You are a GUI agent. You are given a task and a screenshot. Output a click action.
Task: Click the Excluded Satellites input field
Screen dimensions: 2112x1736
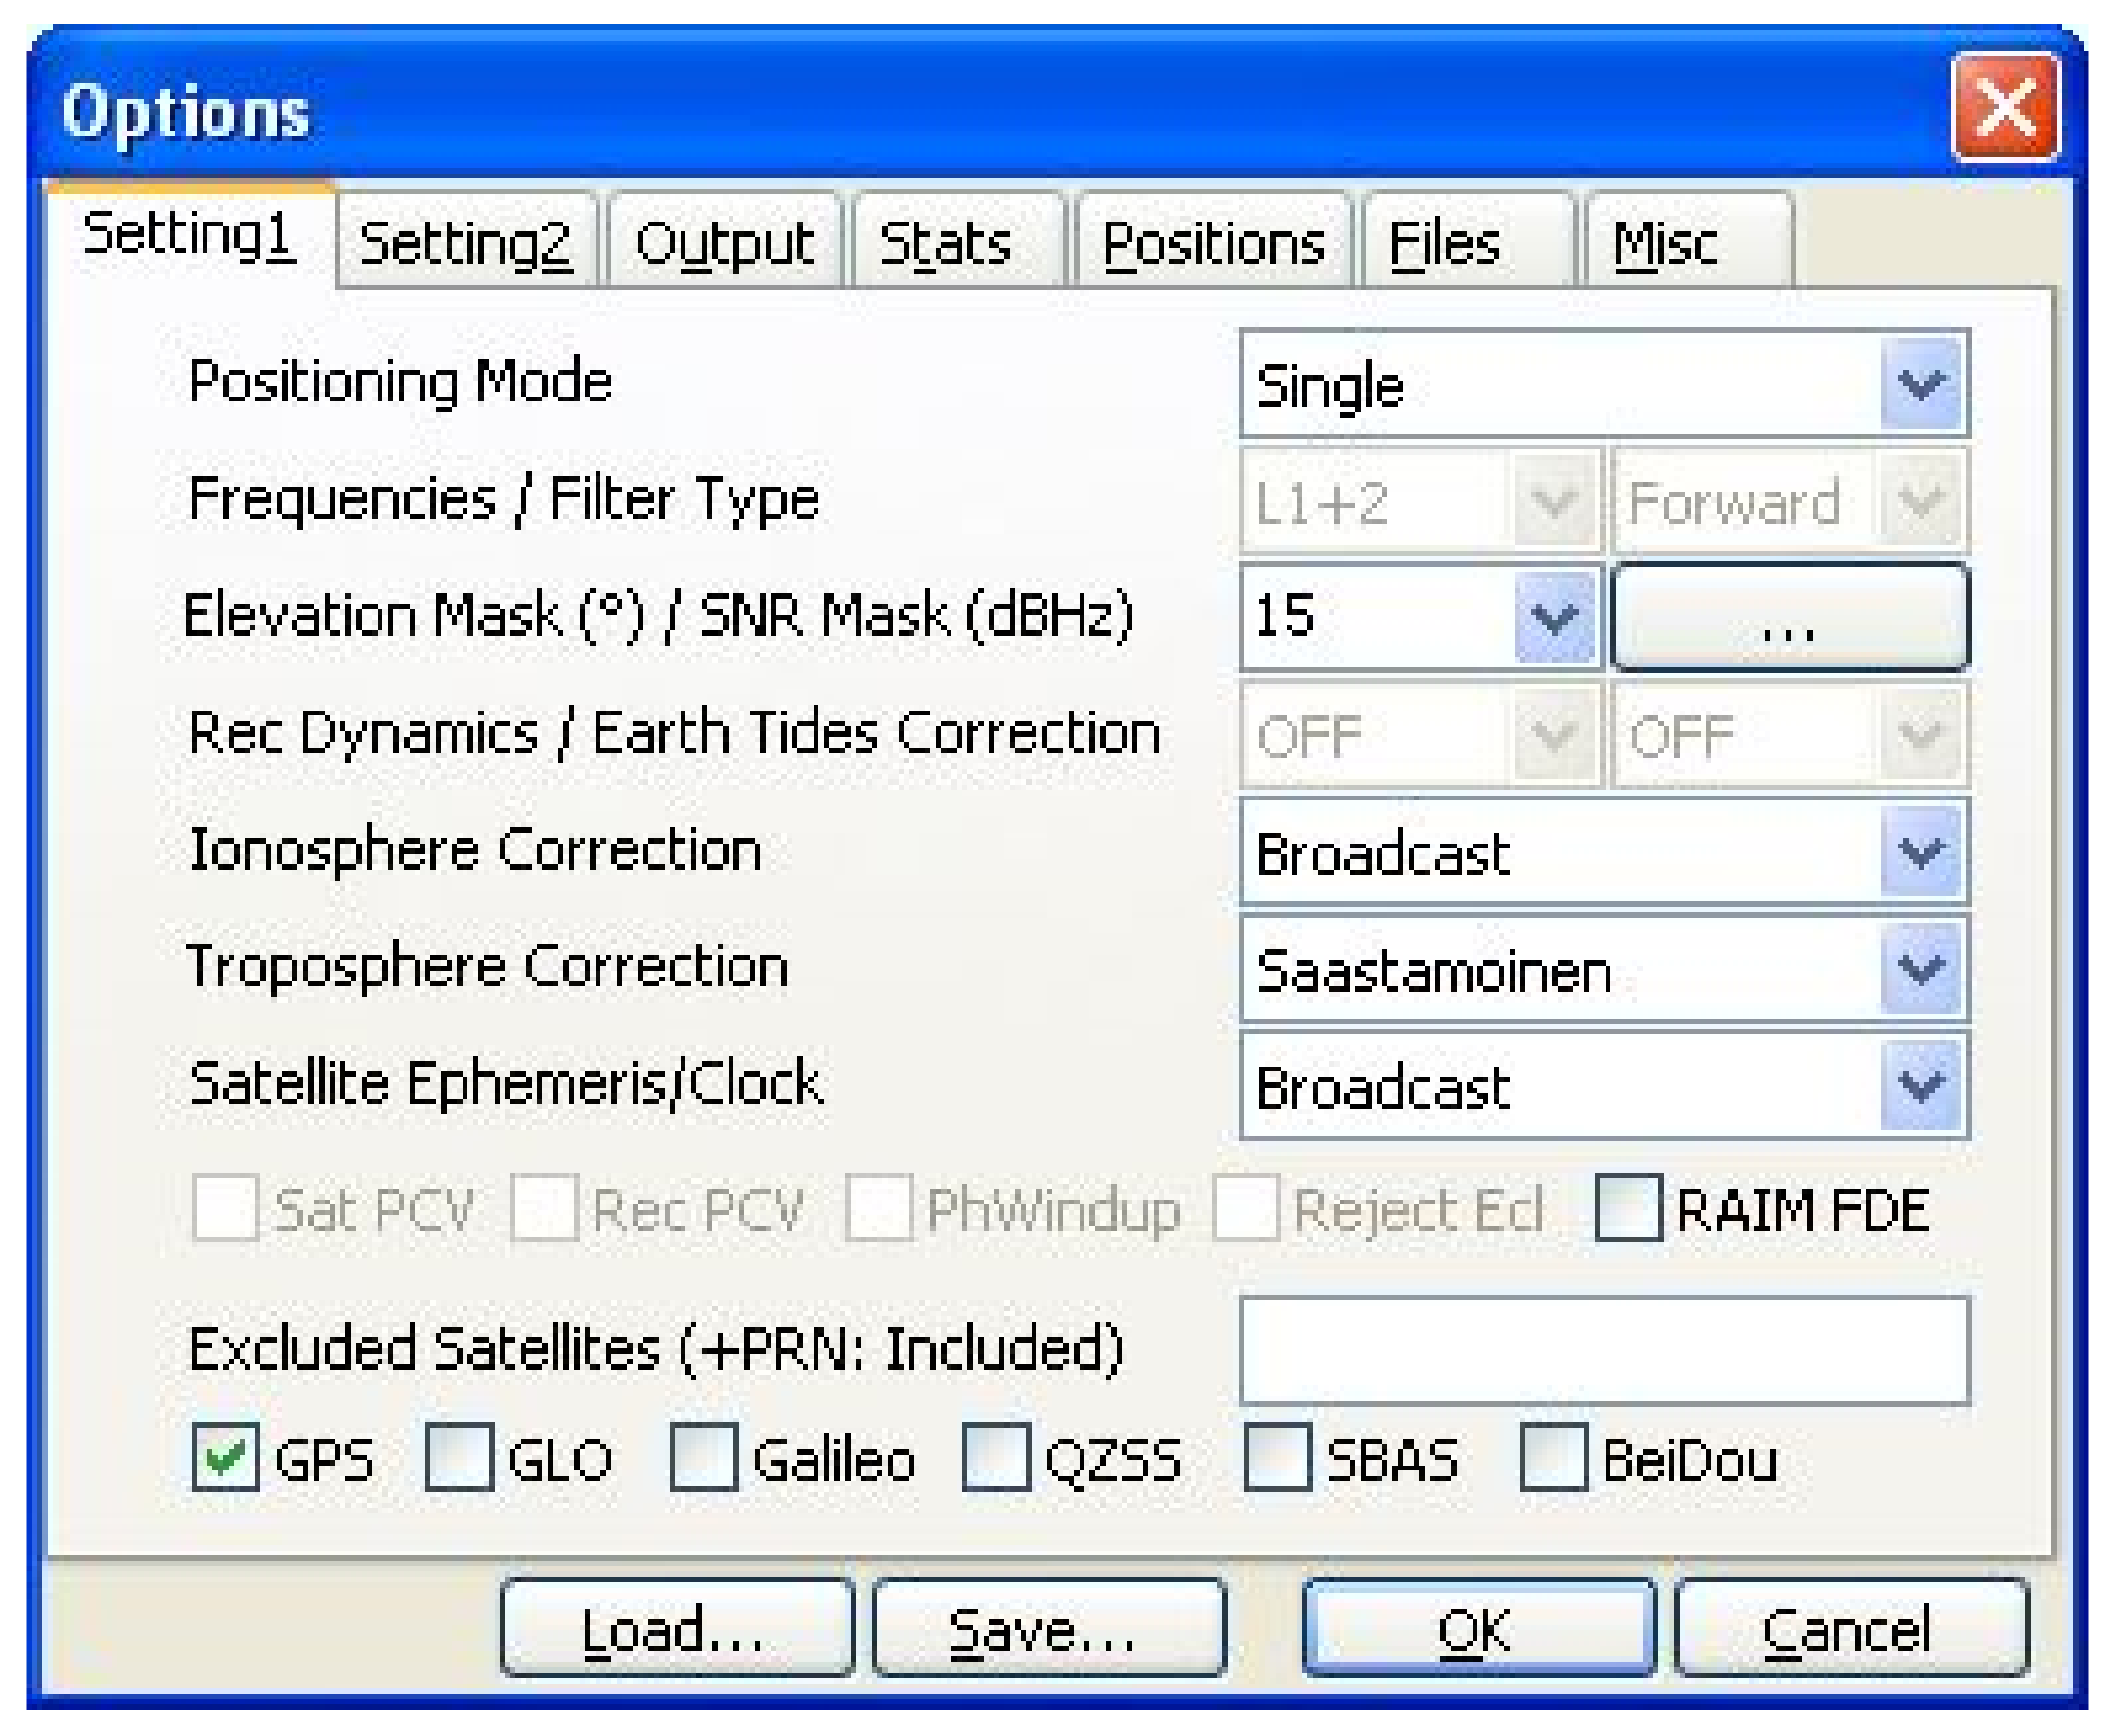click(x=1603, y=1350)
